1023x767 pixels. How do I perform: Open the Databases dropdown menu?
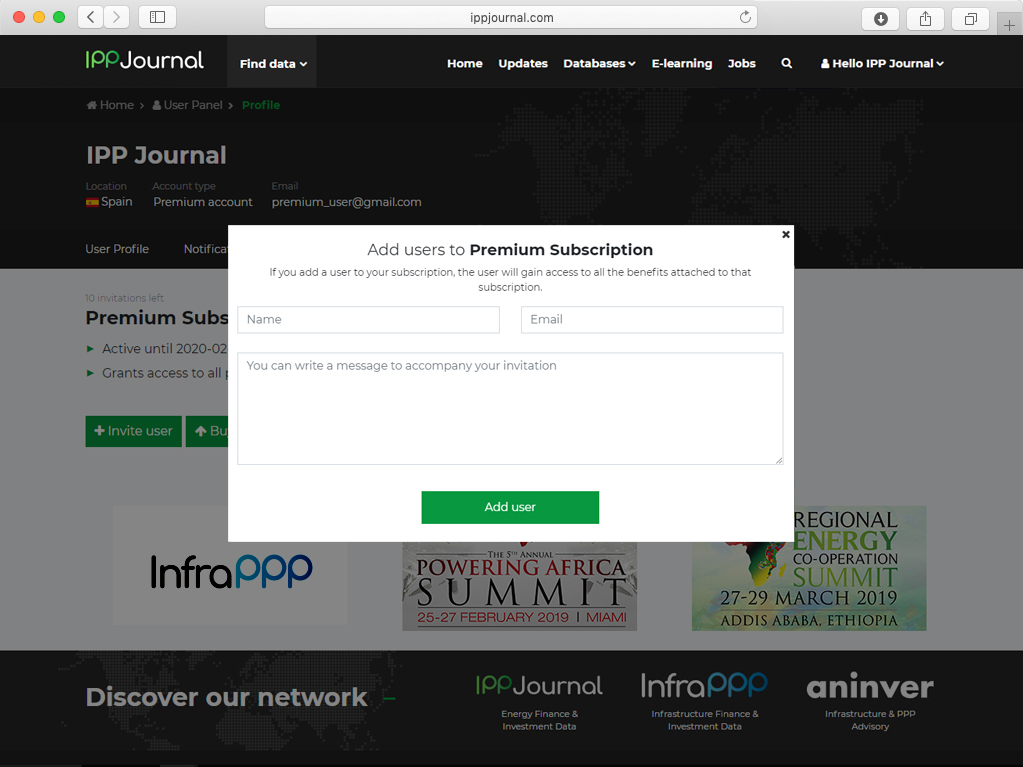click(x=599, y=63)
